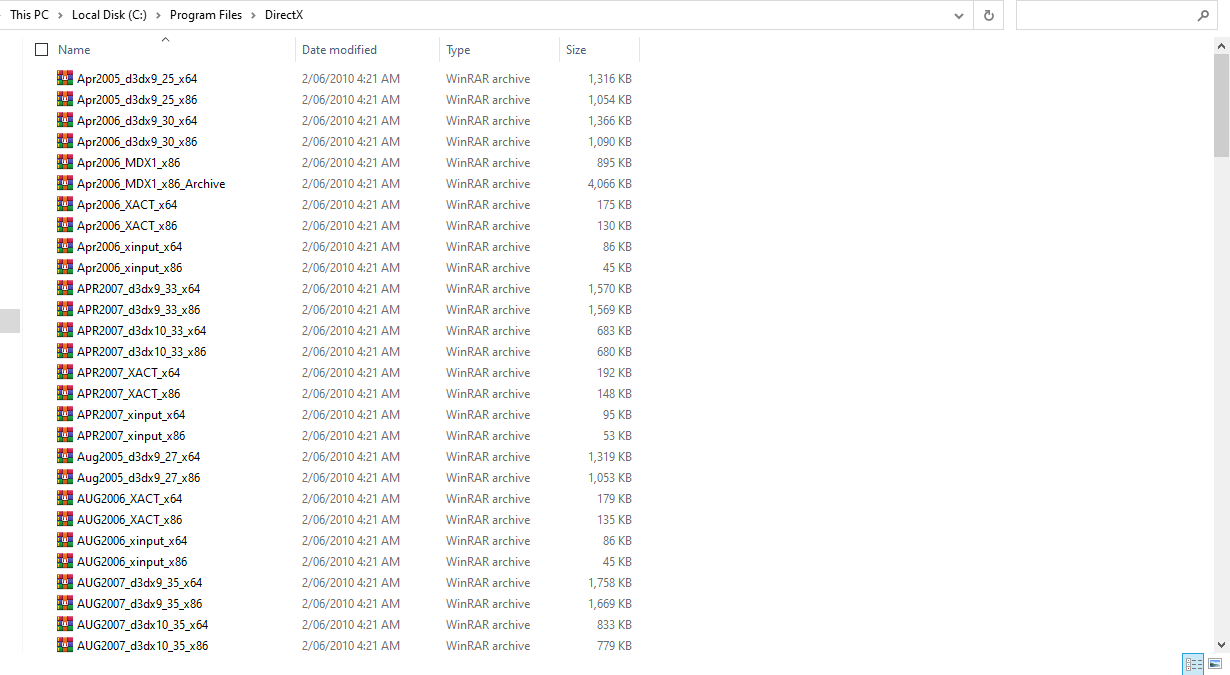
Task: Expand the chevron after Program Files
Action: point(254,15)
